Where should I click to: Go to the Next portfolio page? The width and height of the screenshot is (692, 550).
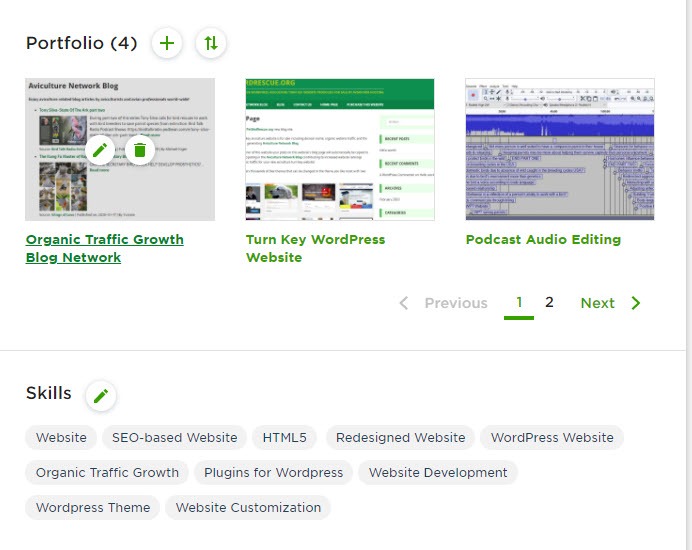(x=597, y=303)
